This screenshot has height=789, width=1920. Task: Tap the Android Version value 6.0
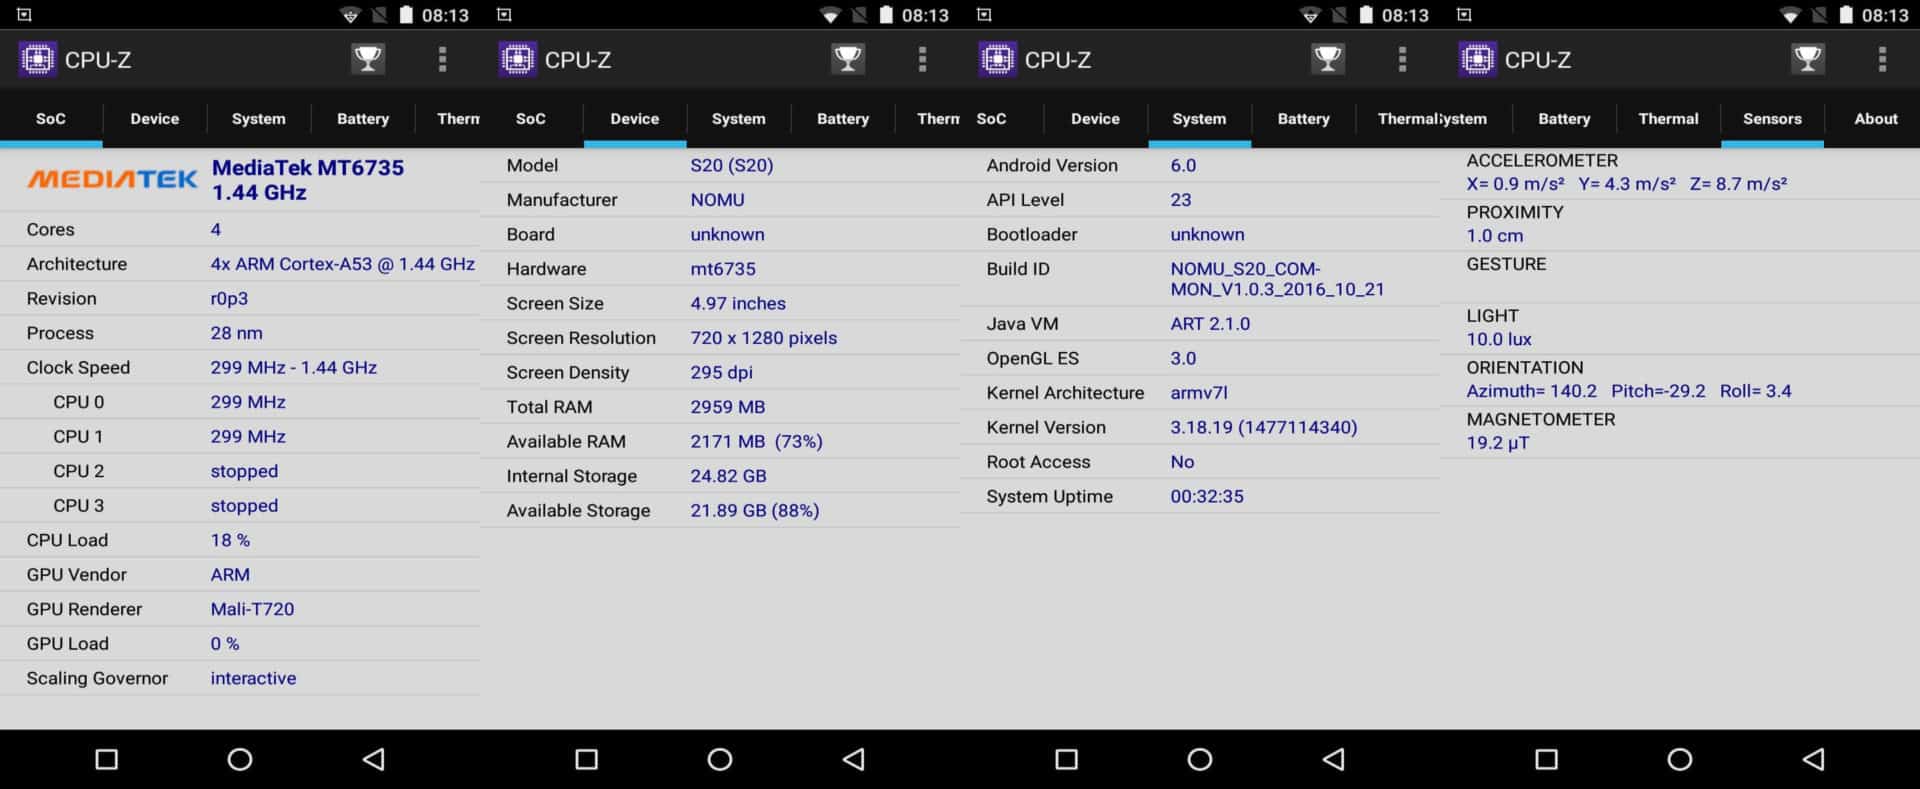pos(1183,165)
